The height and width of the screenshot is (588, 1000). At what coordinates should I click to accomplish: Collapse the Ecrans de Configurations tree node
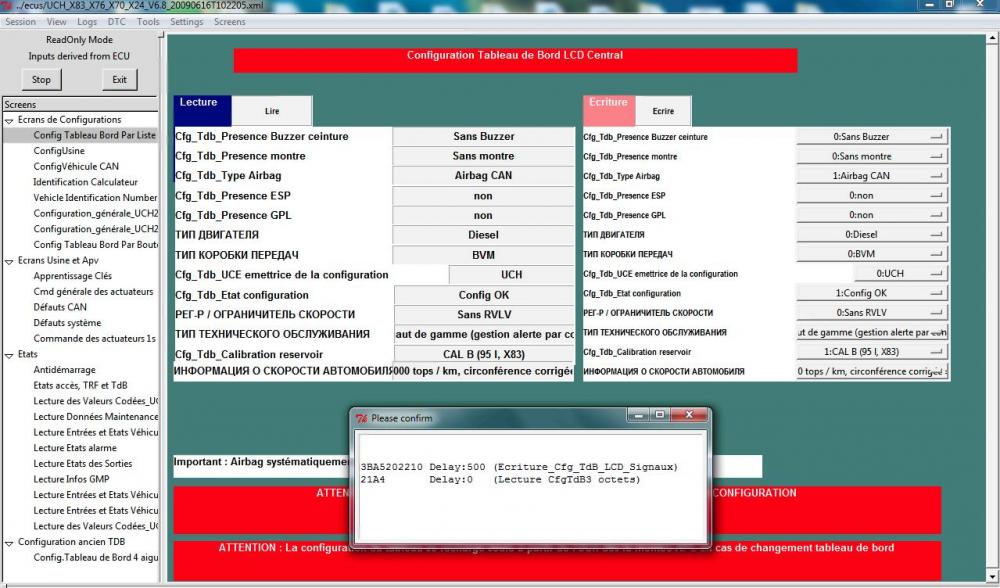coord(9,120)
